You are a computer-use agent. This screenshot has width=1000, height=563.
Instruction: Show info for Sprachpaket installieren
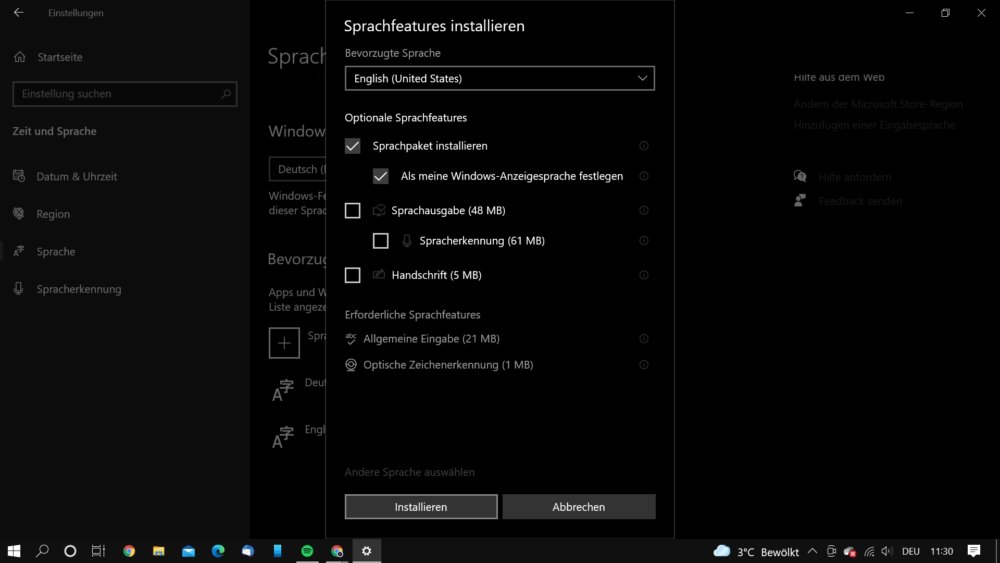point(644,146)
